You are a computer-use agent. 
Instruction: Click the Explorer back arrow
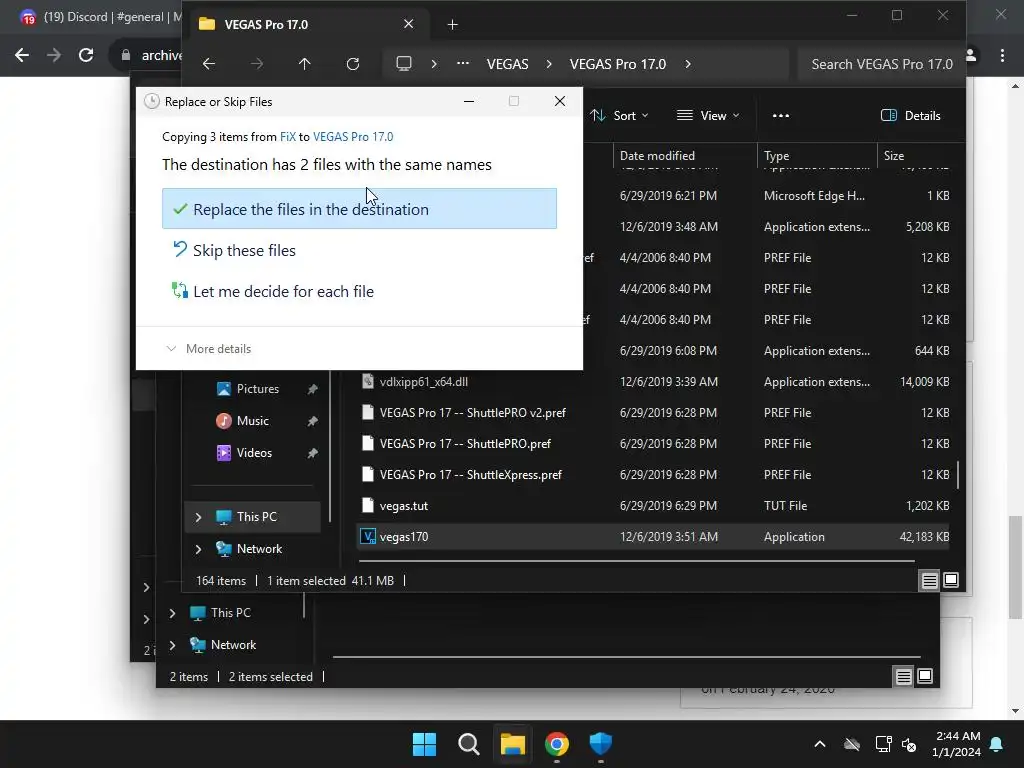coord(209,64)
